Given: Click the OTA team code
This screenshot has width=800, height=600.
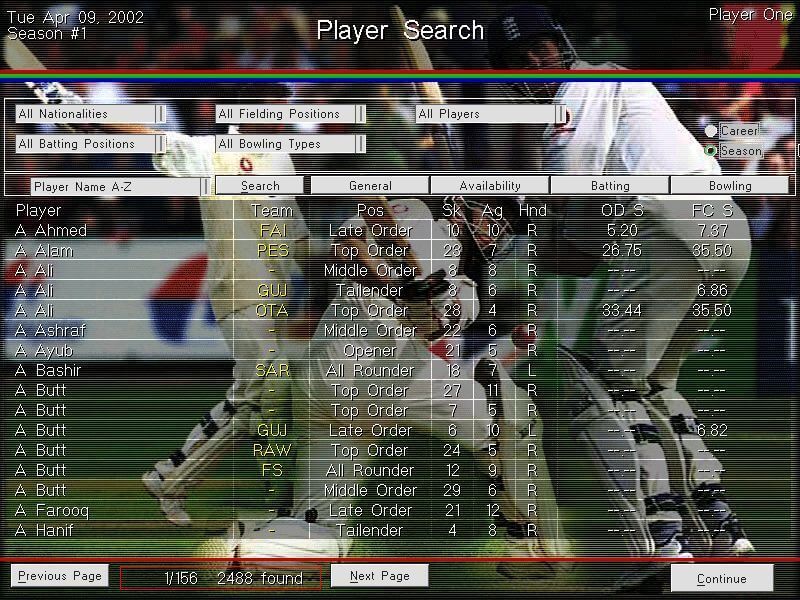Looking at the screenshot, I should [272, 310].
